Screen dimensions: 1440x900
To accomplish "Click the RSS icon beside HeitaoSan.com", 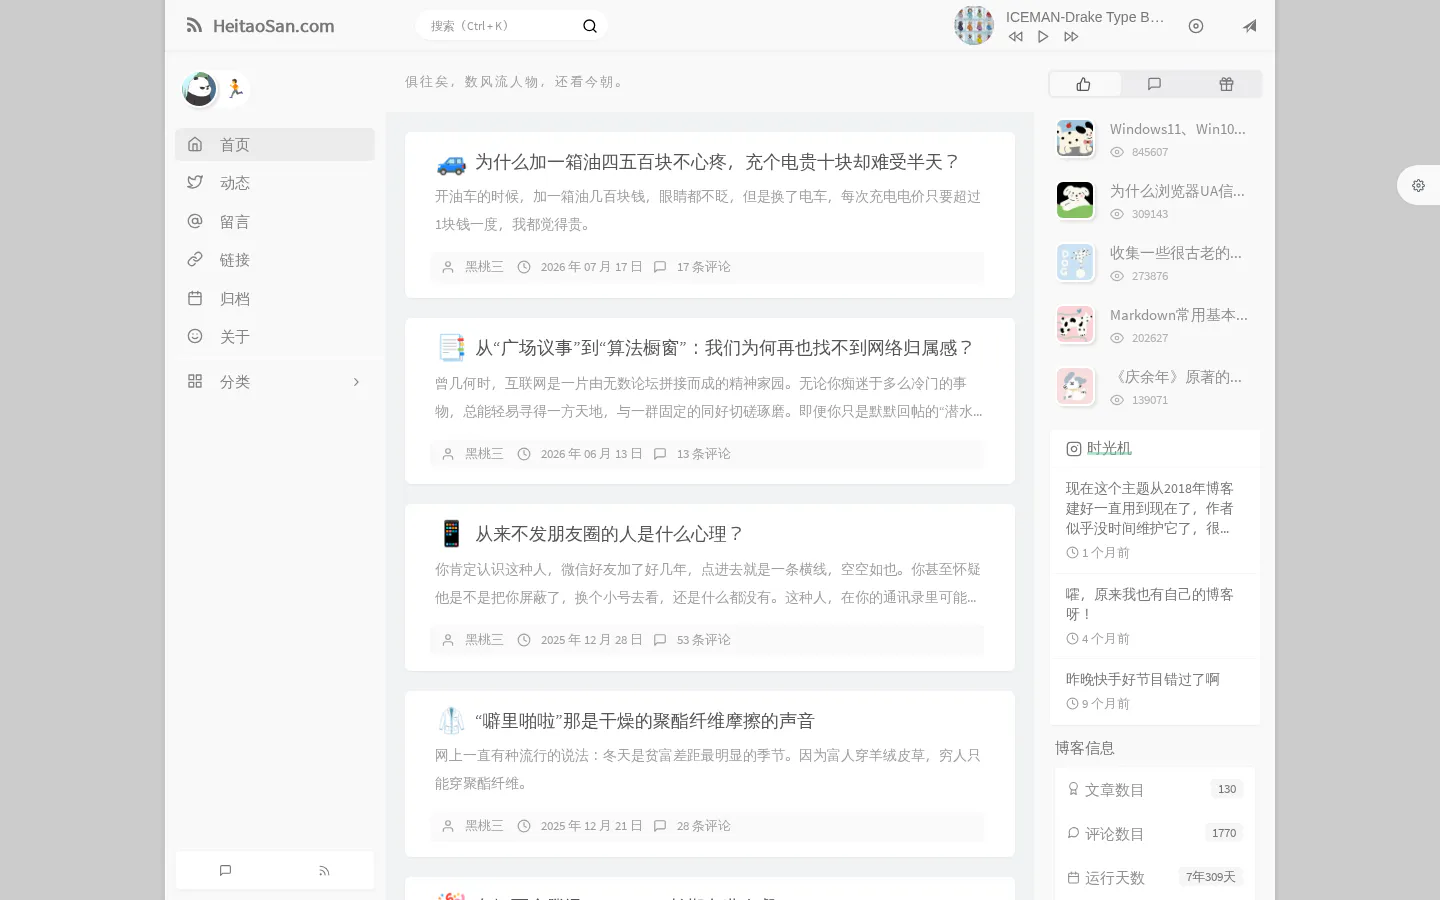I will coord(194,26).
